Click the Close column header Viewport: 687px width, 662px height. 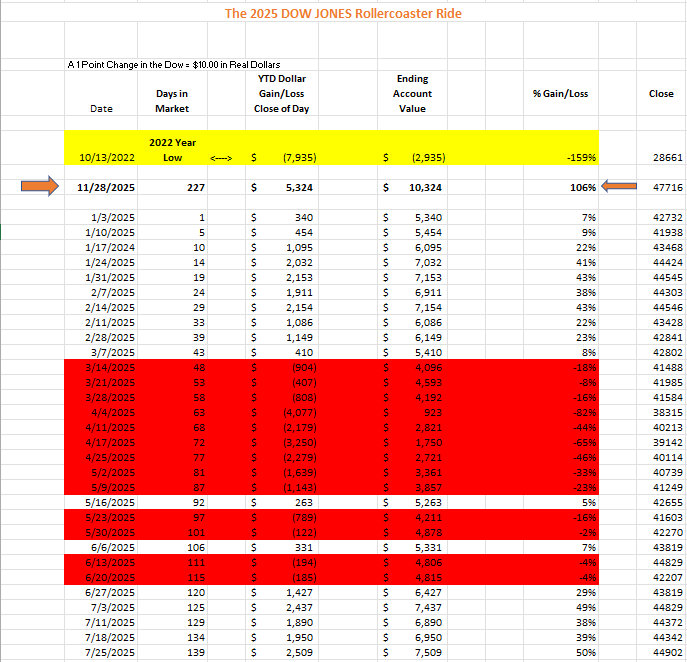pyautogui.click(x=660, y=93)
